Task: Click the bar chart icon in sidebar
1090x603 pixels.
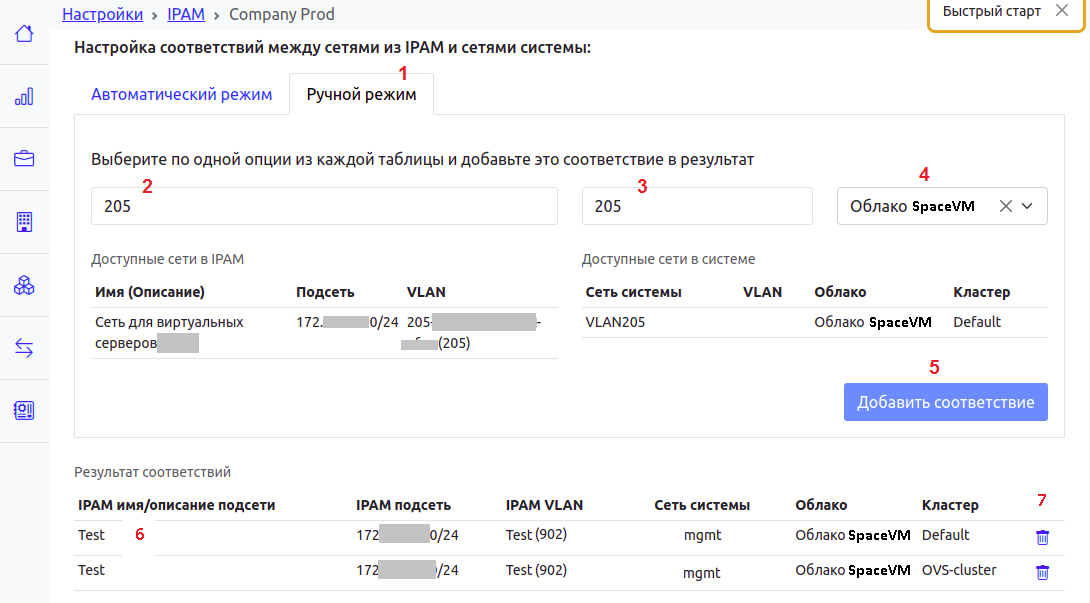Action: coord(24,97)
